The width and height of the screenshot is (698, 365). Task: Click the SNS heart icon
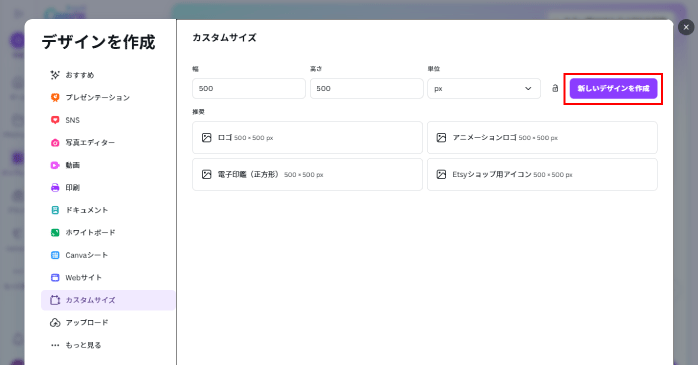point(55,120)
